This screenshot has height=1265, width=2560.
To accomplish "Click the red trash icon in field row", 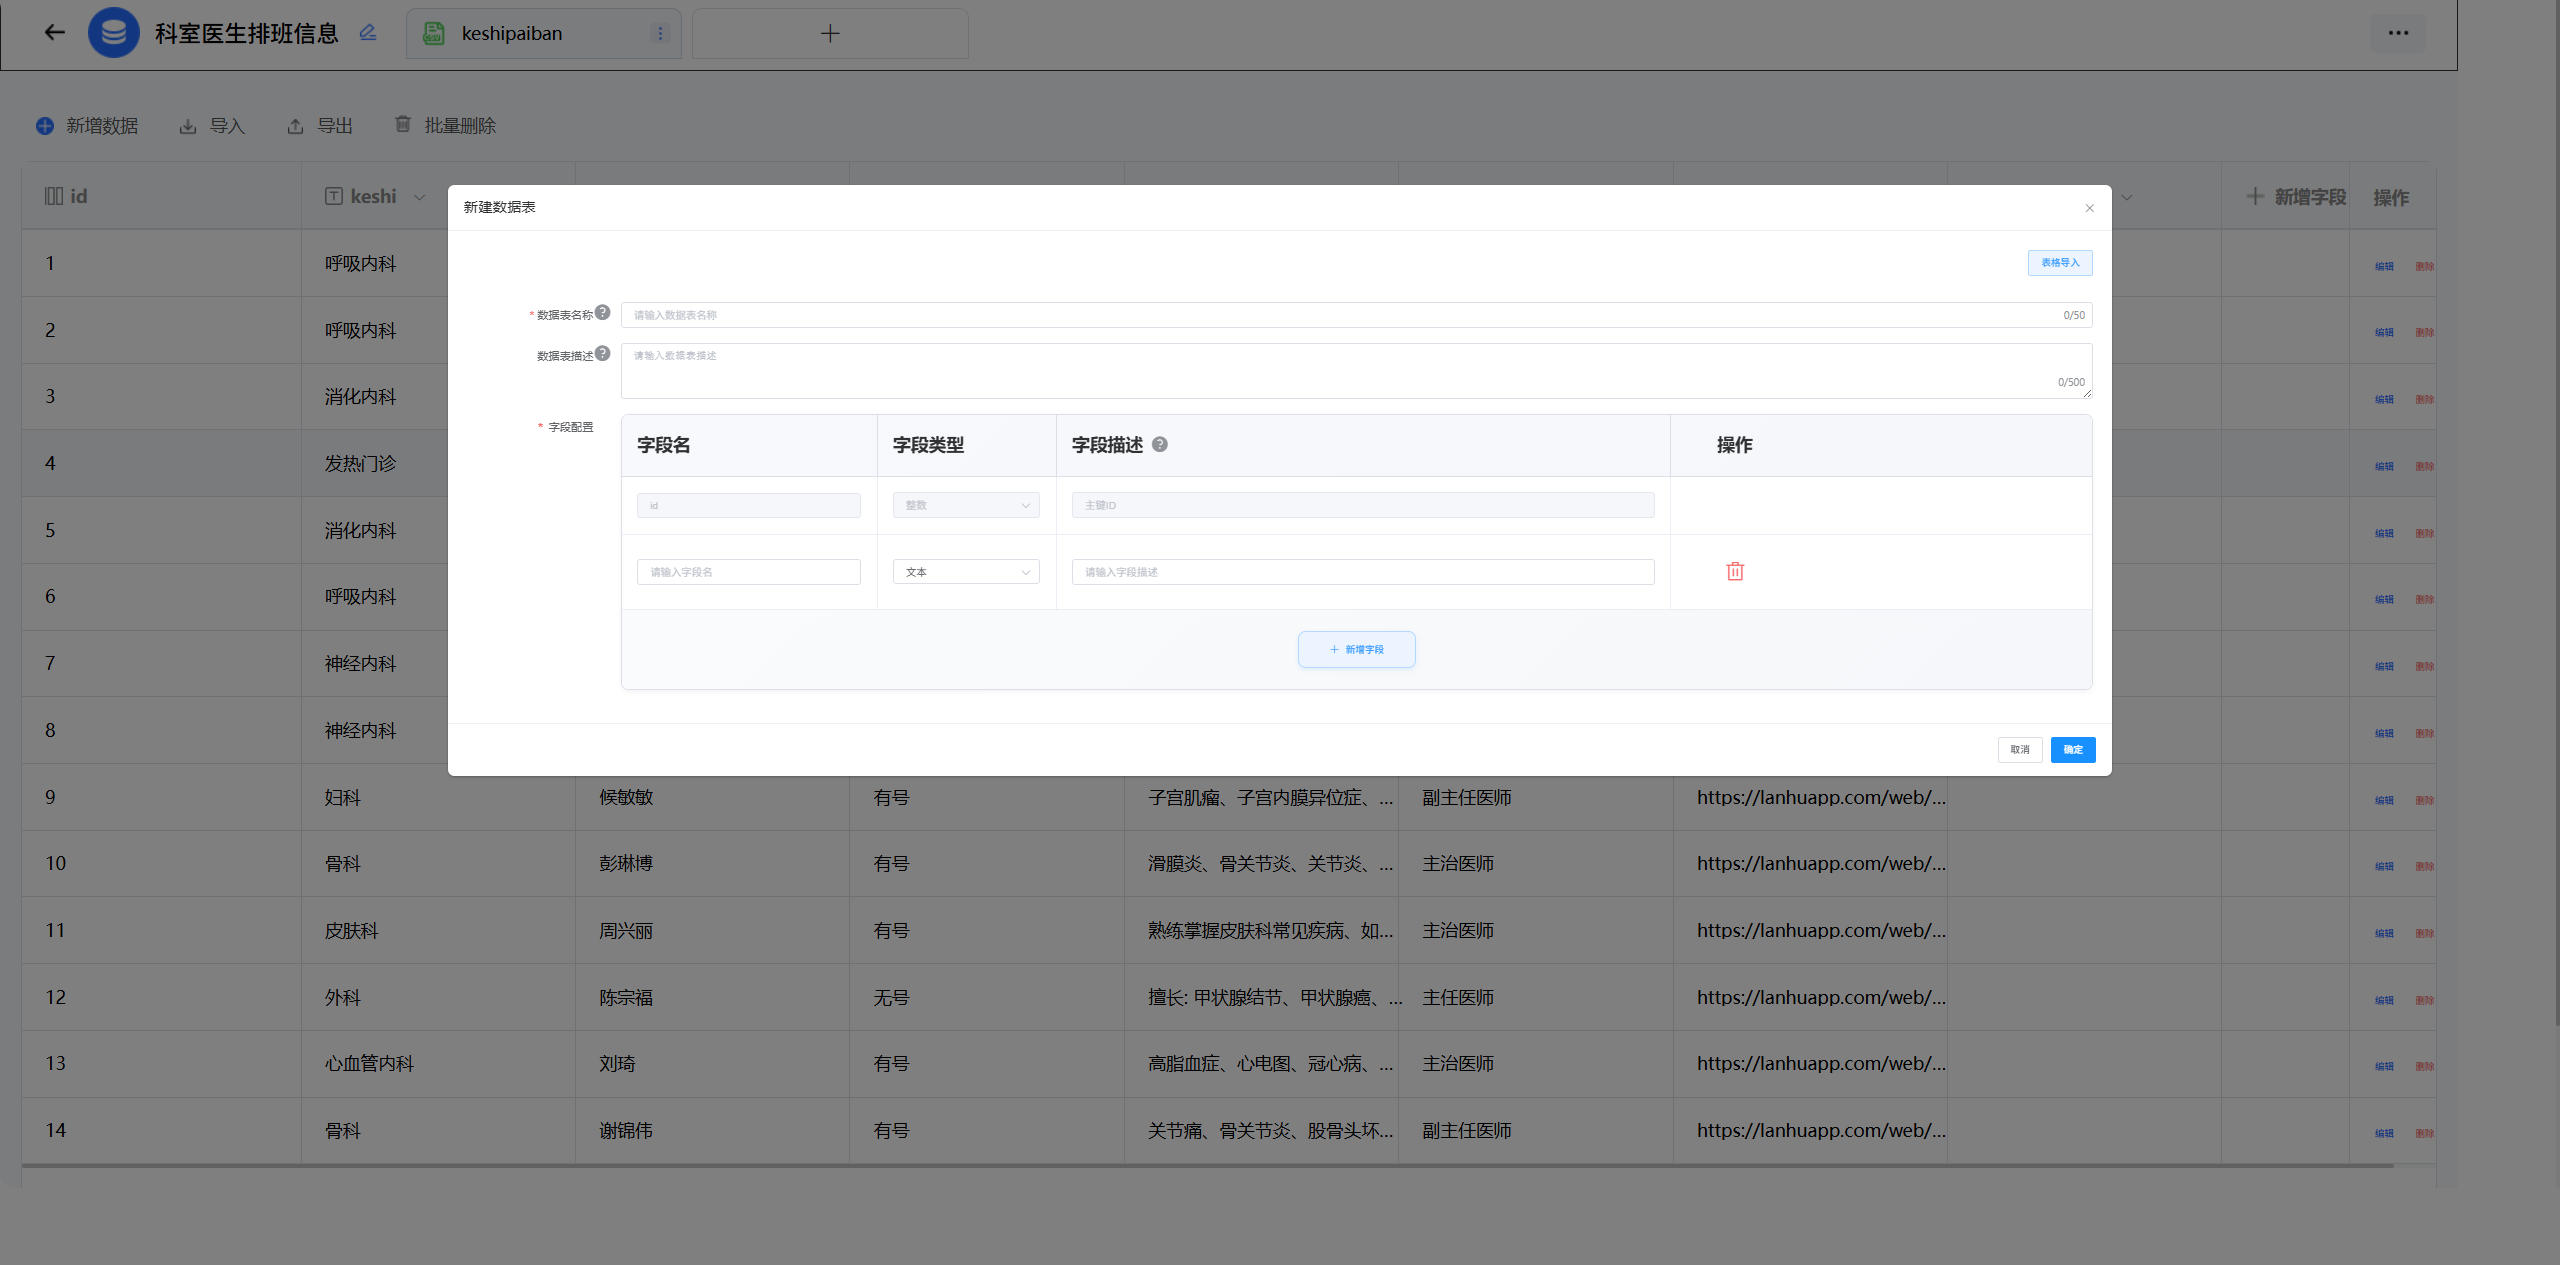I will coord(1735,571).
